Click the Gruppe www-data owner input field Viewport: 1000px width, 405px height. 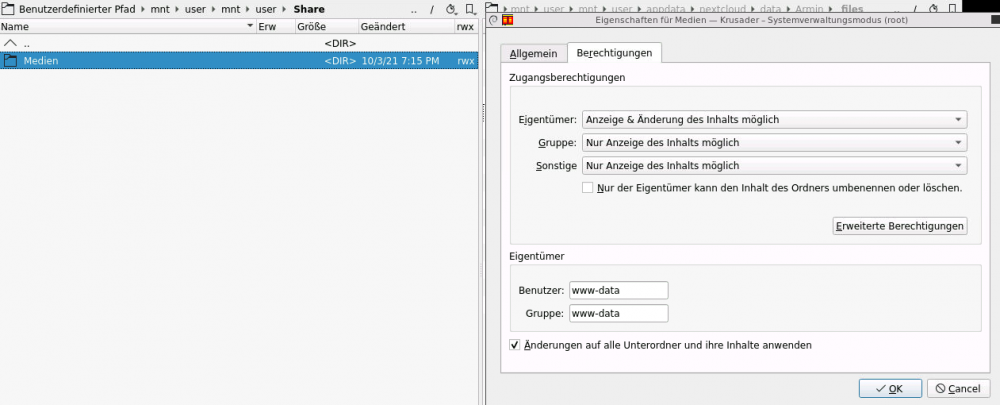pyautogui.click(x=619, y=313)
